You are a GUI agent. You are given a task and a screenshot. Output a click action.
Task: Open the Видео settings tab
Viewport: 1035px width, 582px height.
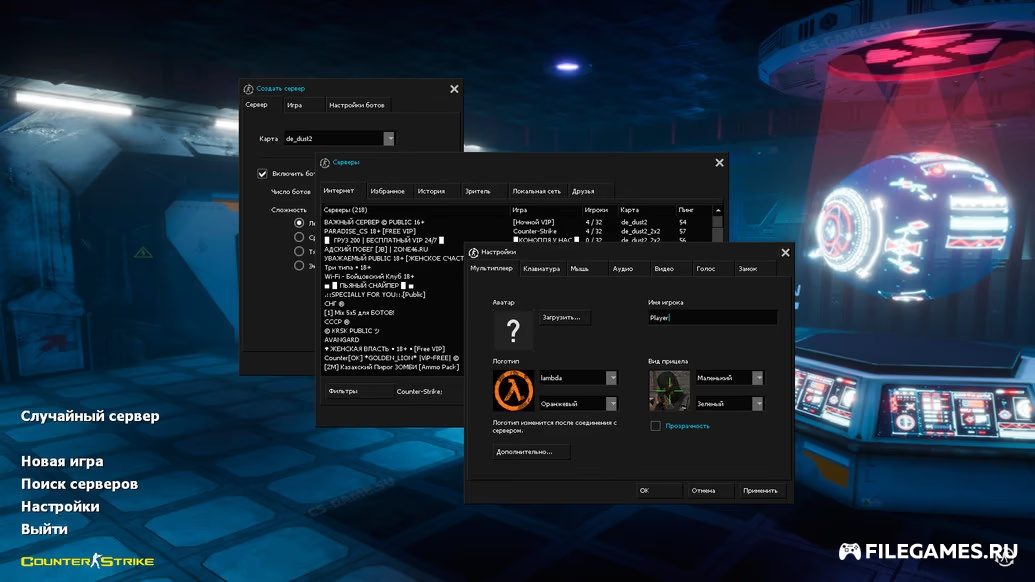click(x=671, y=269)
